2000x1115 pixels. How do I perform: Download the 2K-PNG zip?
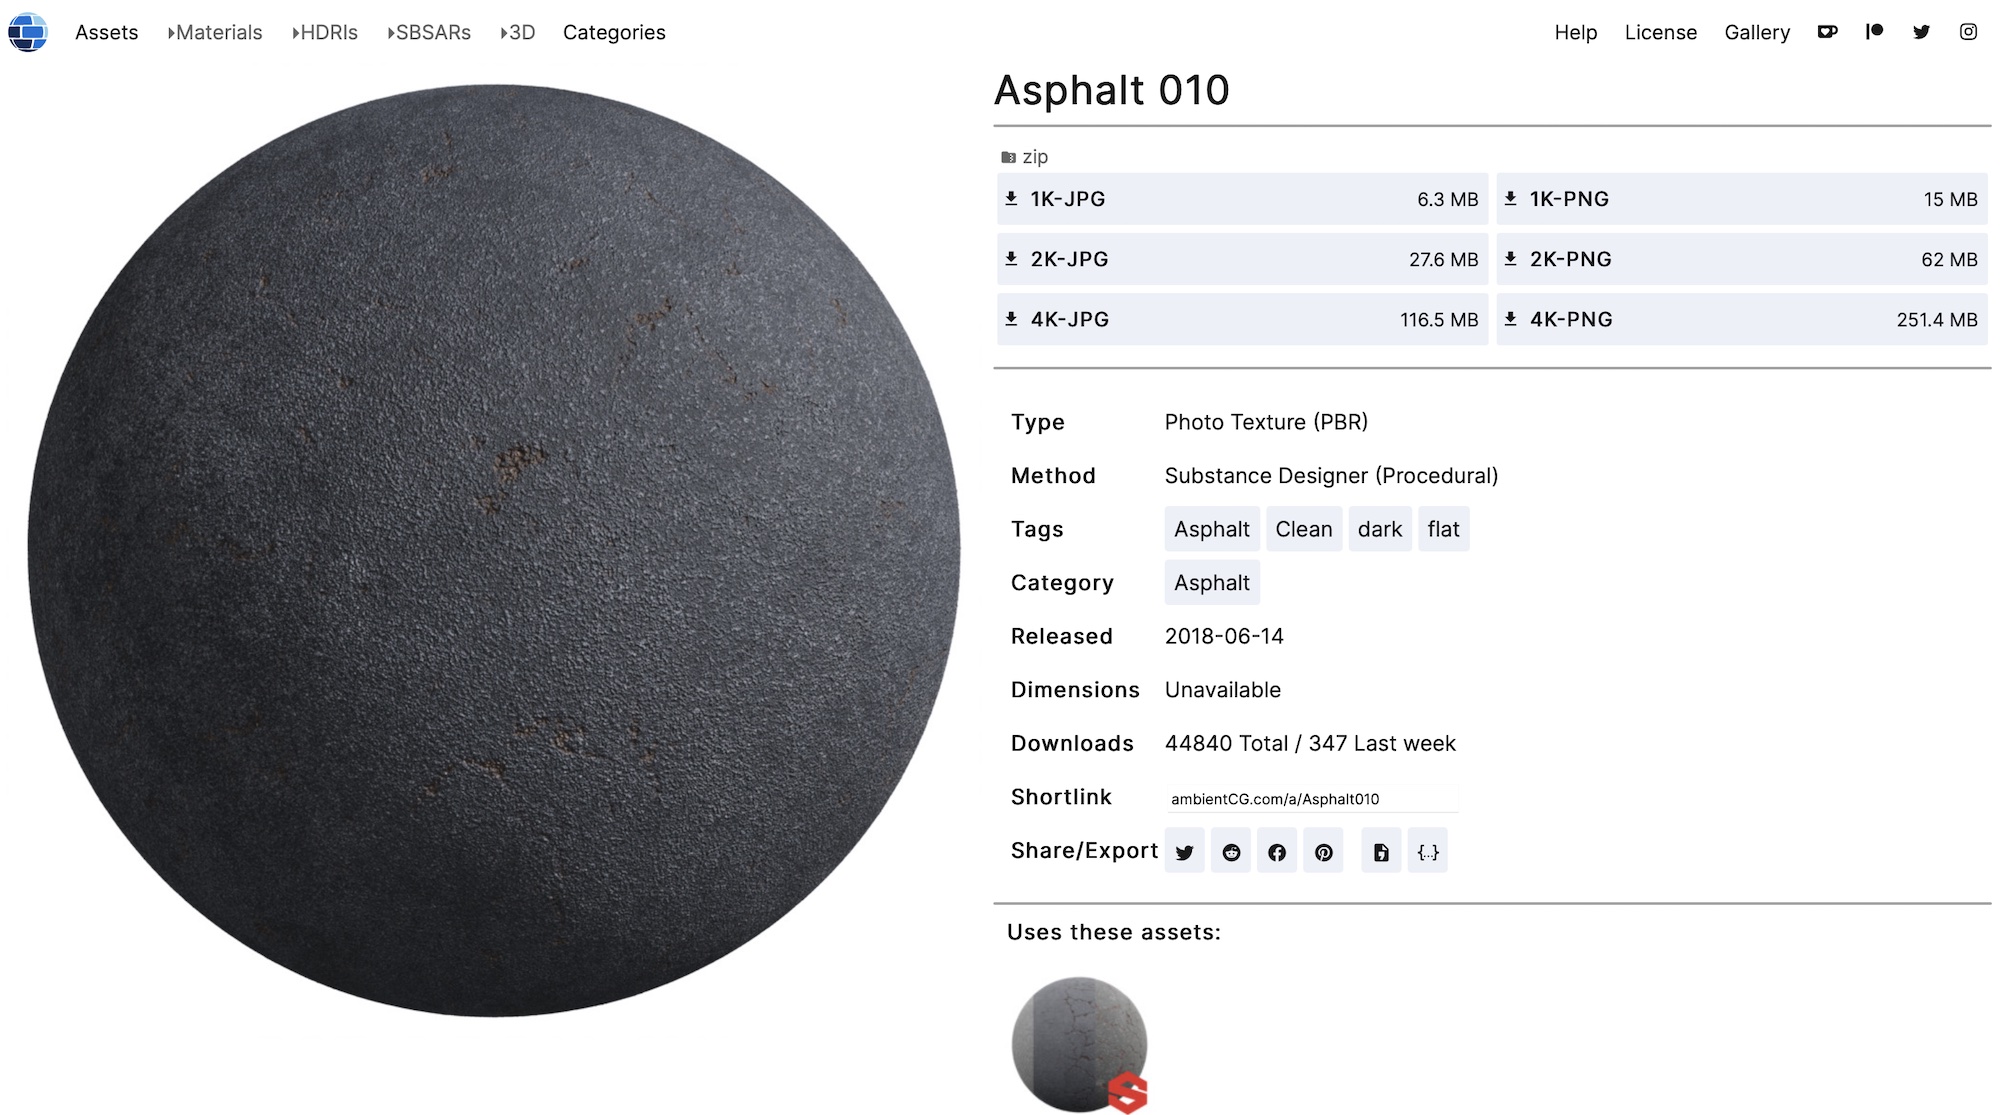click(1741, 259)
